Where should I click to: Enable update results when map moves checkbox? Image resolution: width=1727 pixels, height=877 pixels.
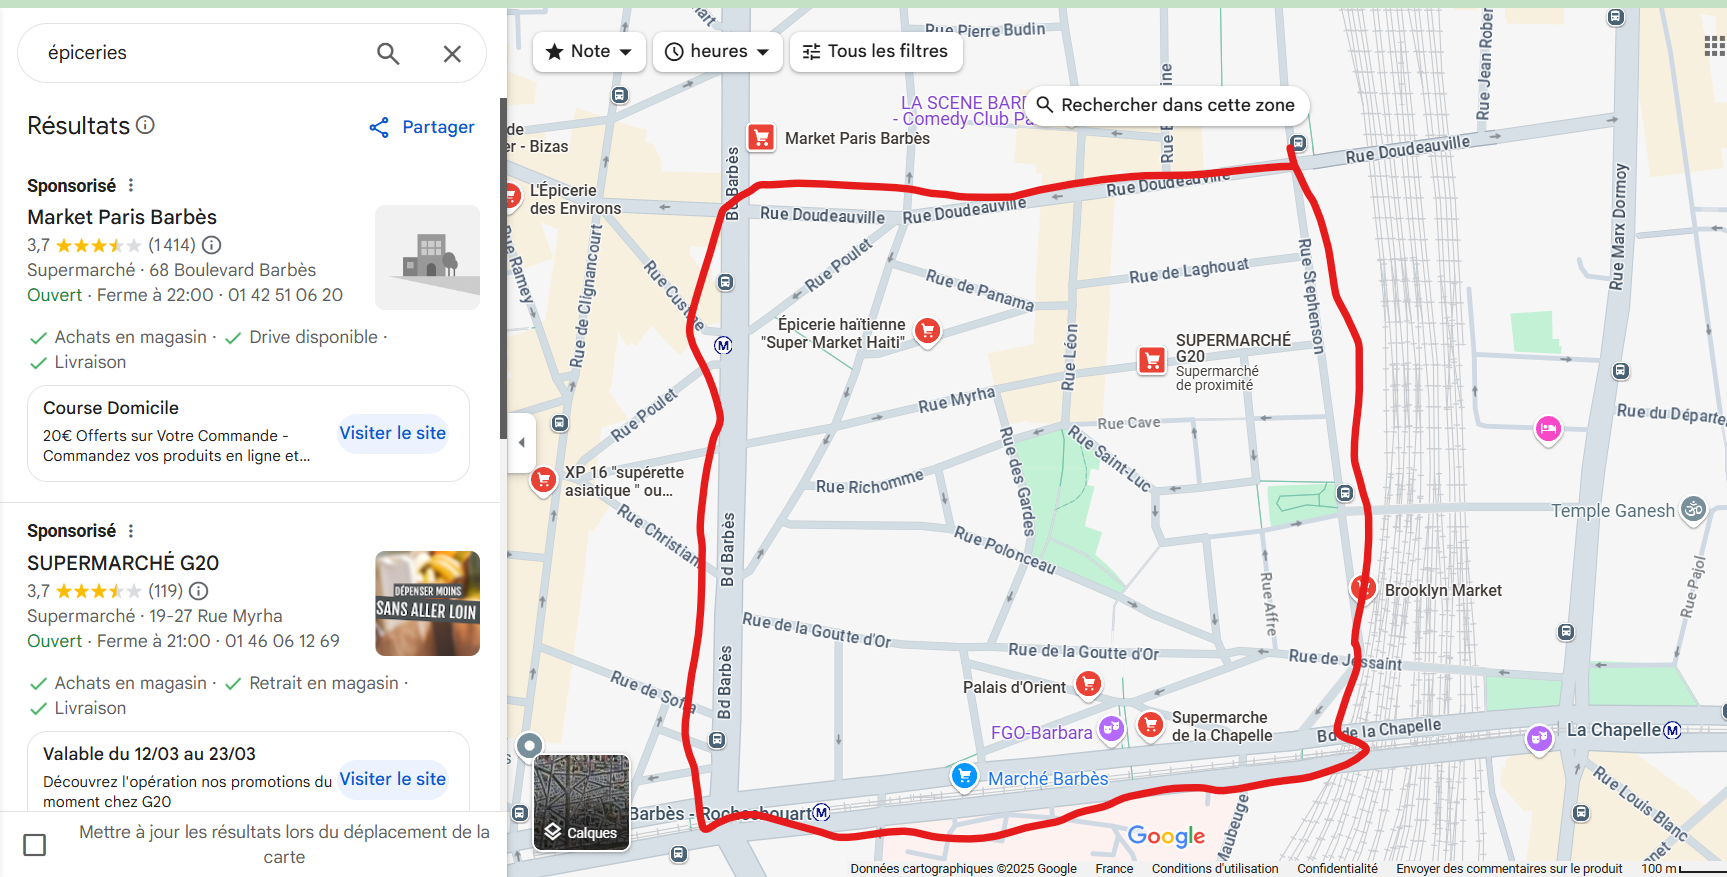(35, 845)
